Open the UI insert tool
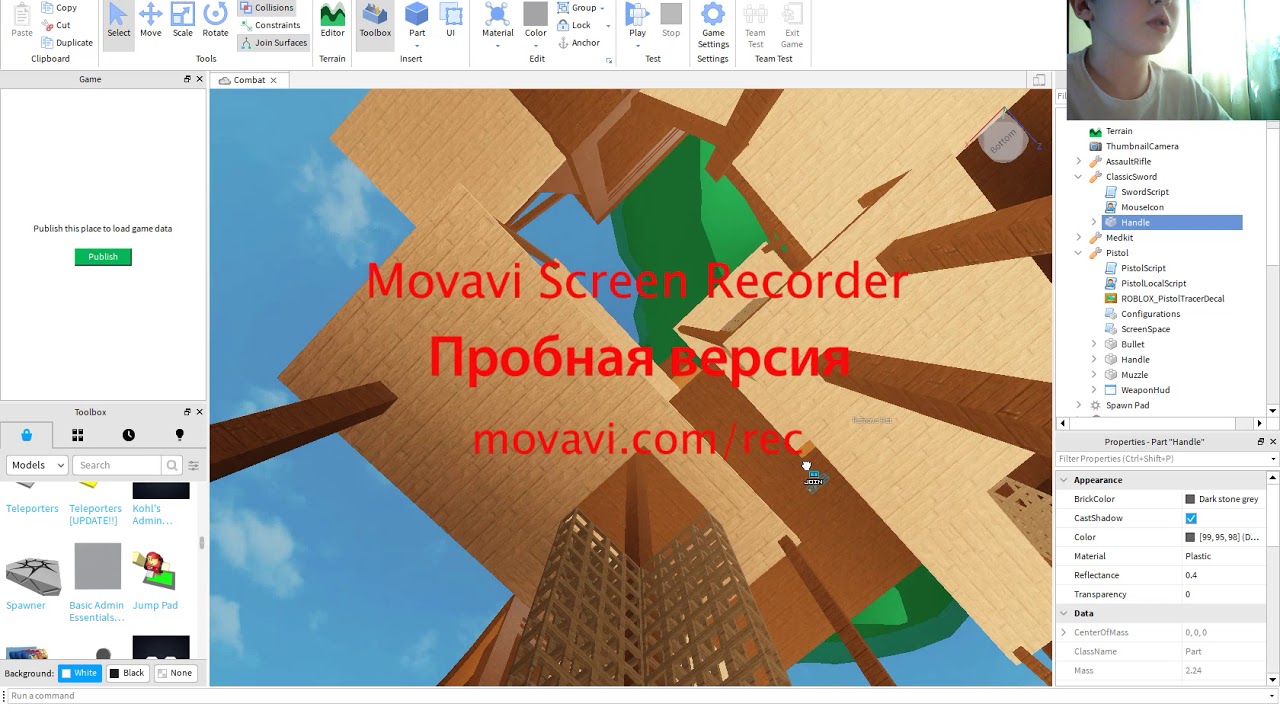This screenshot has height=720, width=1280. click(451, 20)
